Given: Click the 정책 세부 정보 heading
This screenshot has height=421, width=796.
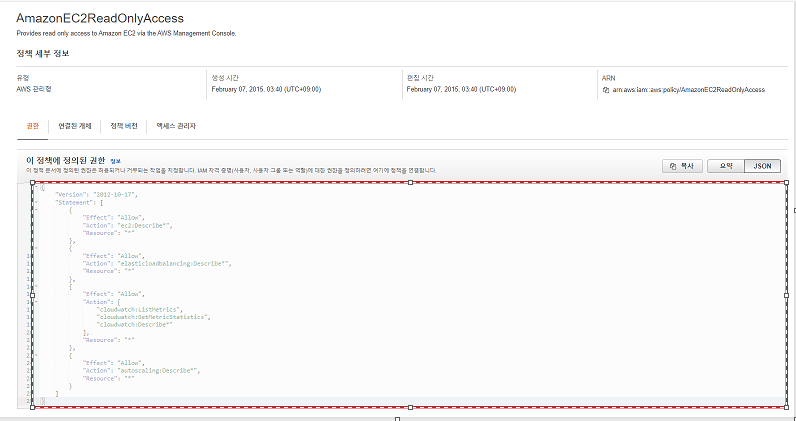Looking at the screenshot, I should point(43,53).
